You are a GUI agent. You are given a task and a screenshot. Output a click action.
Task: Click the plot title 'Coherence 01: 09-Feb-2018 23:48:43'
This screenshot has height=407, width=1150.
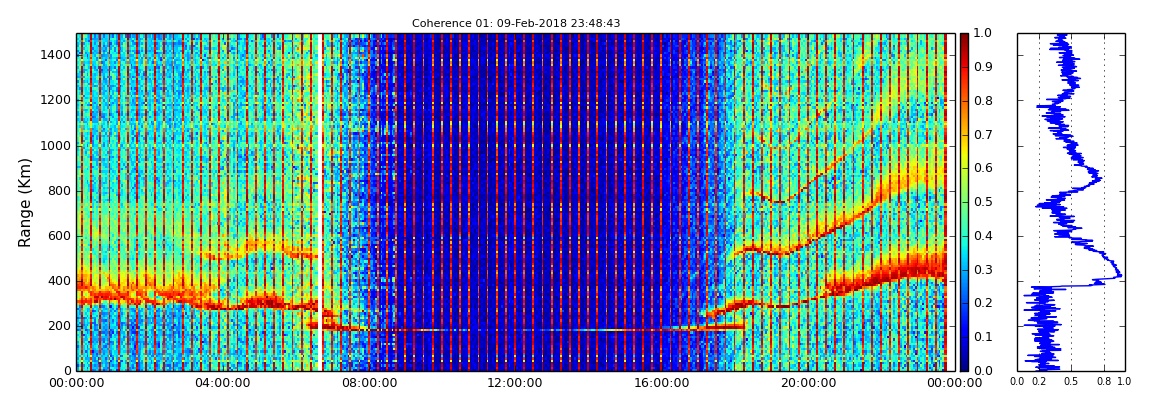pyautogui.click(x=516, y=23)
